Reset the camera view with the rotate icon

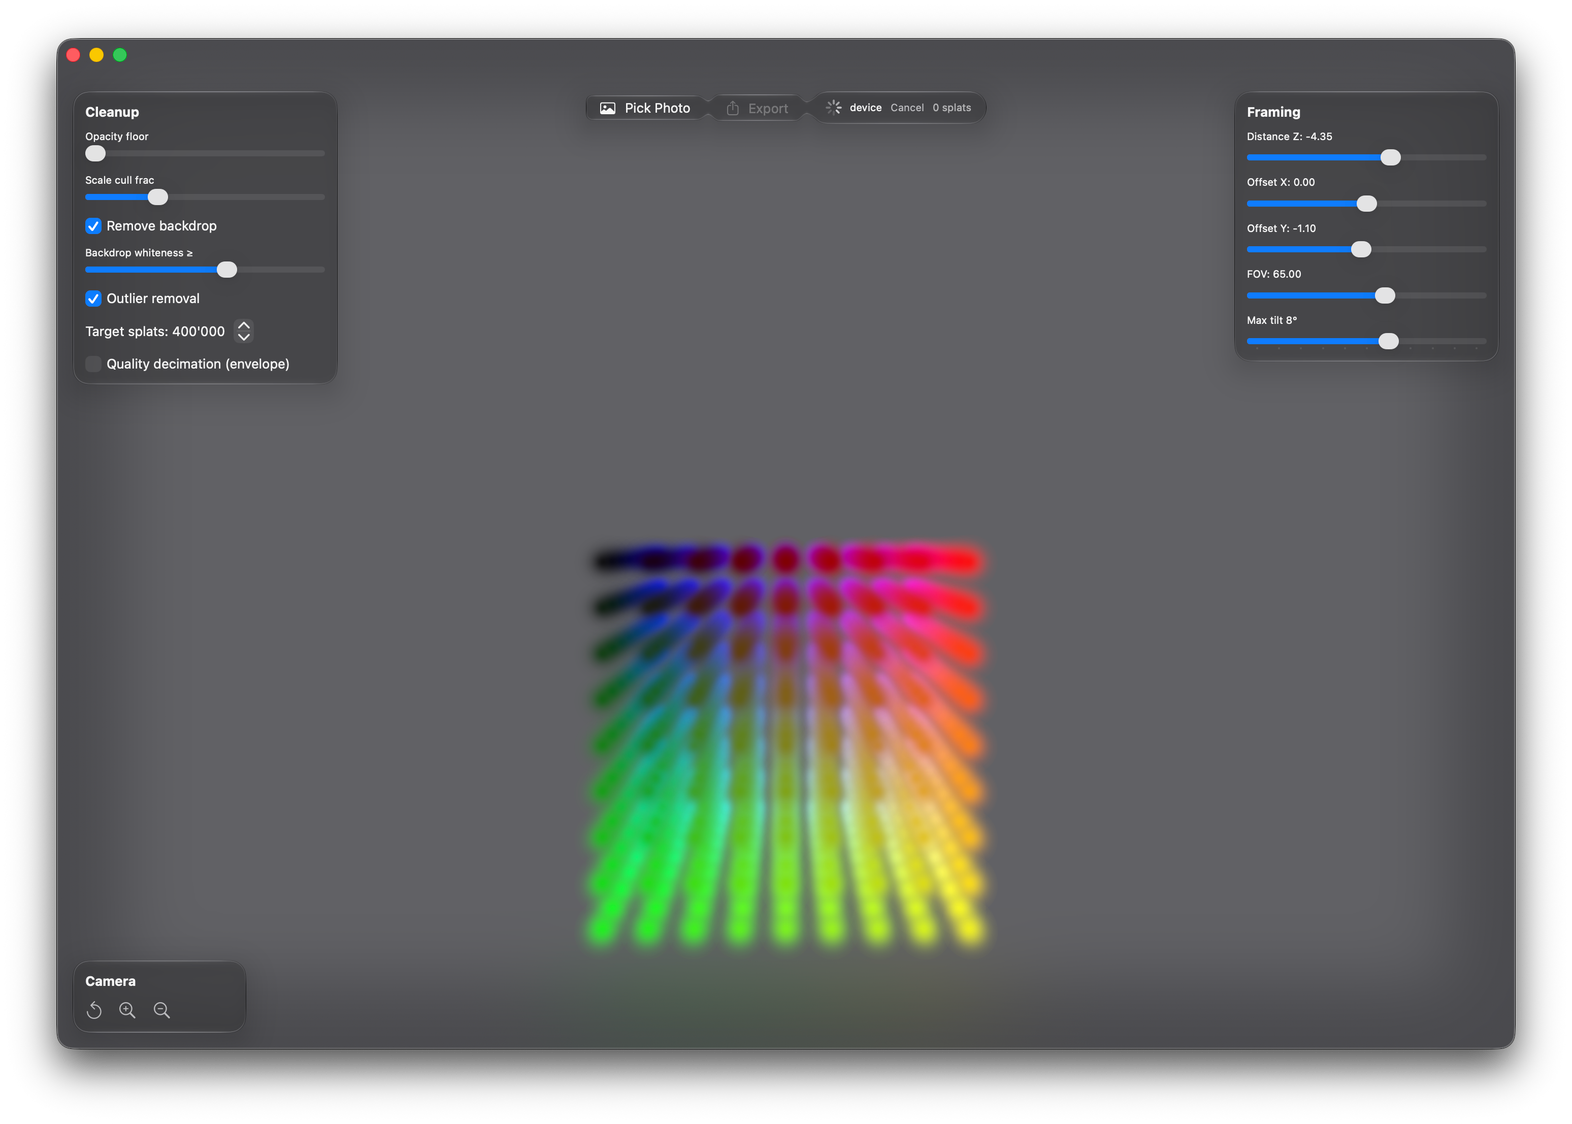pos(94,1010)
